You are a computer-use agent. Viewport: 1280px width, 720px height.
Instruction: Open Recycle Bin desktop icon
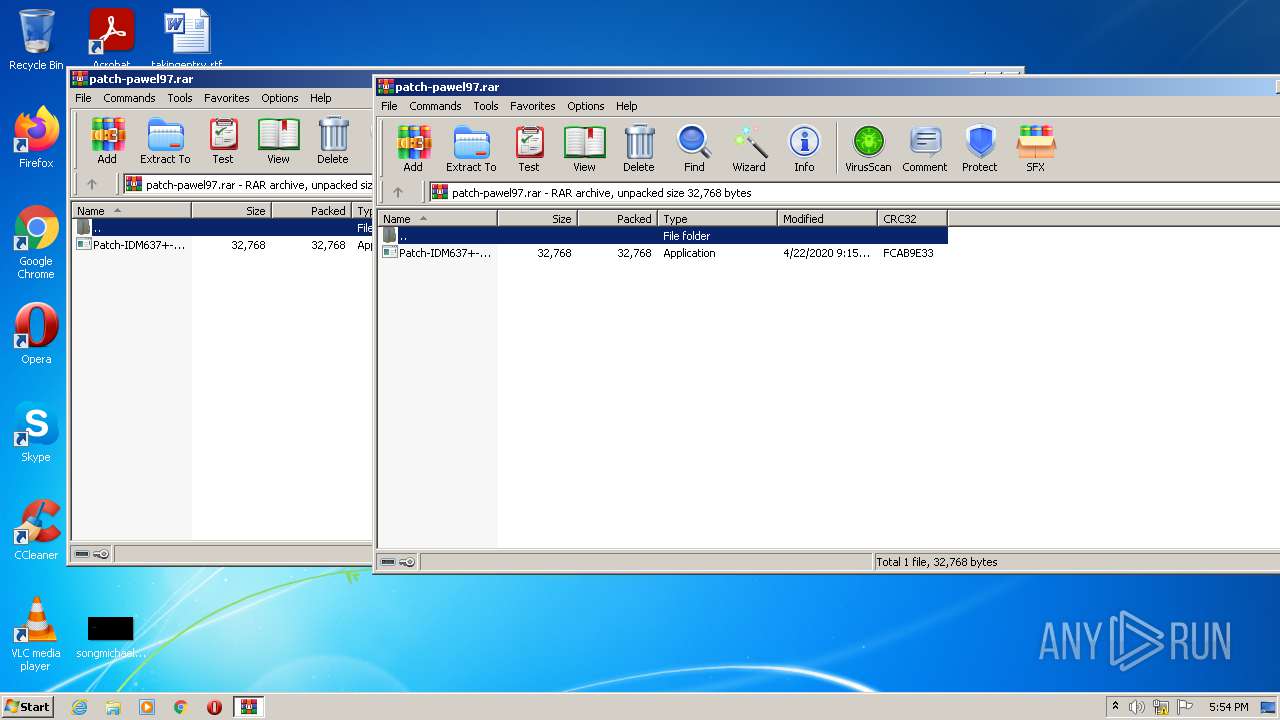pos(36,40)
